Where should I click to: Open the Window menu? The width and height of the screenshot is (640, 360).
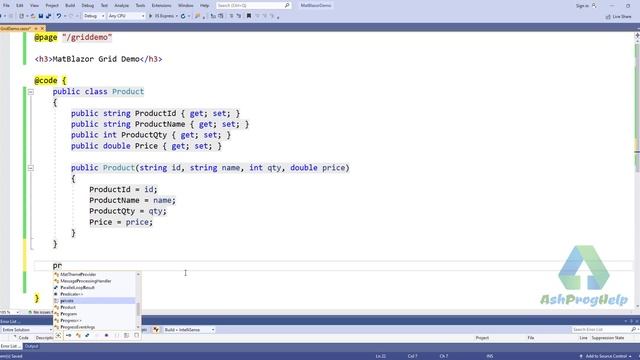[186, 5]
